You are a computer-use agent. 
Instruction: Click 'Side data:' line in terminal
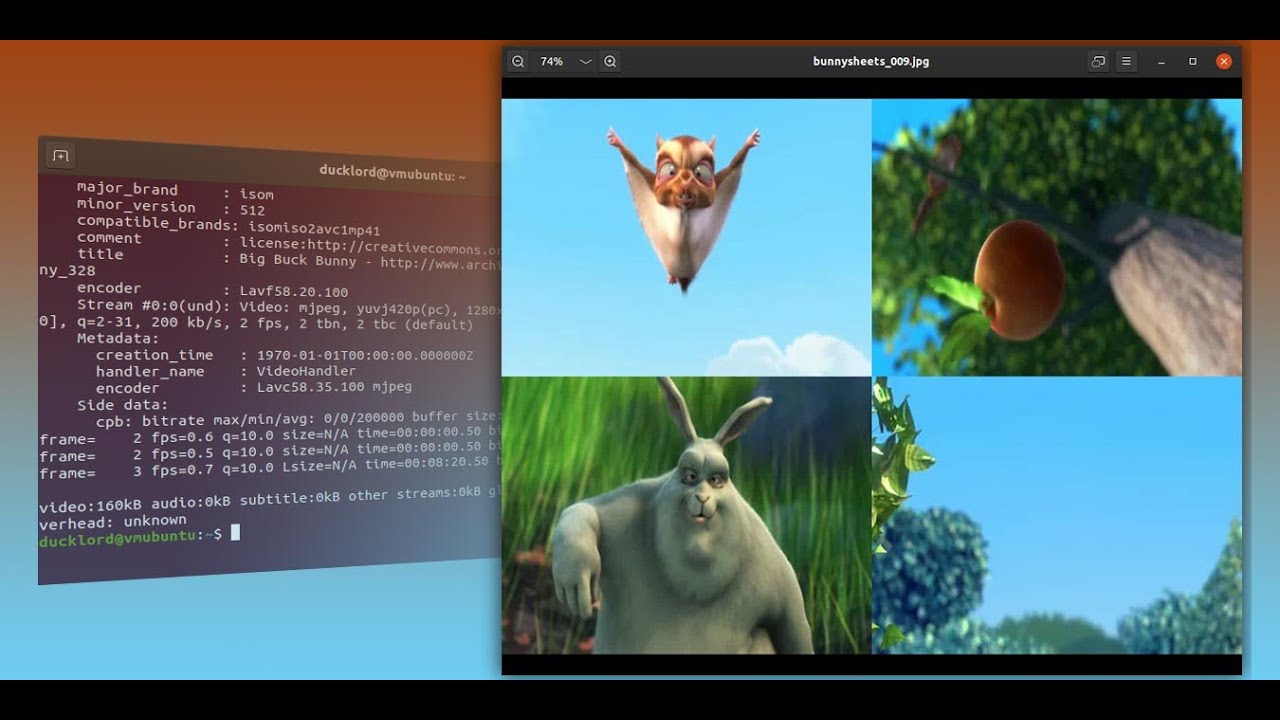[123, 405]
